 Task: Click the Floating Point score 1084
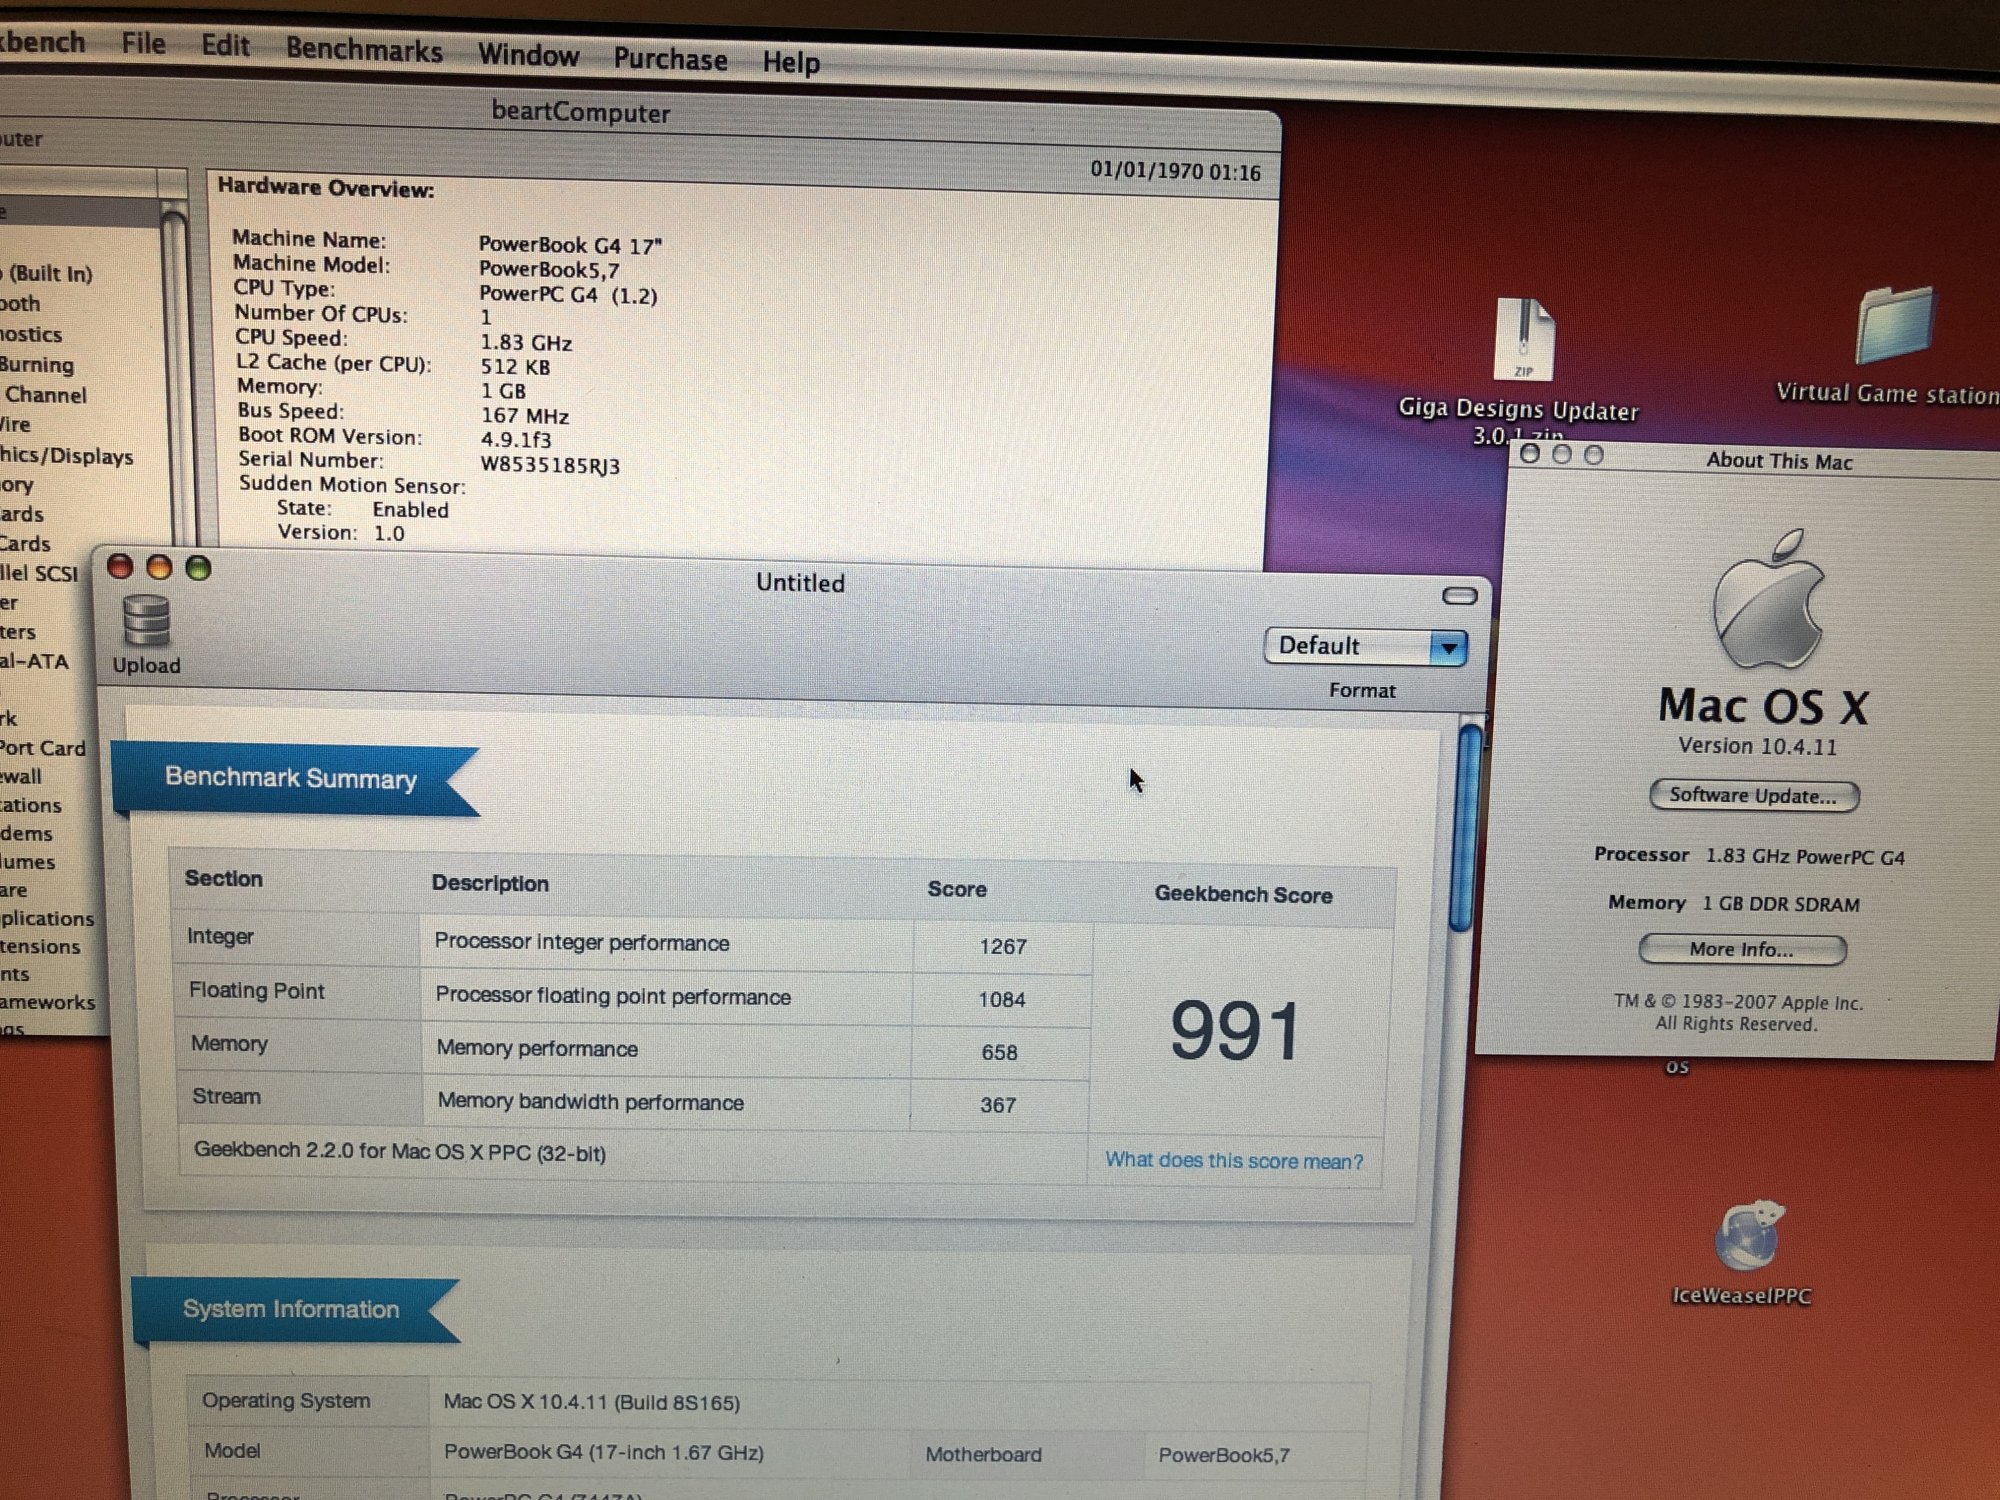[1002, 999]
